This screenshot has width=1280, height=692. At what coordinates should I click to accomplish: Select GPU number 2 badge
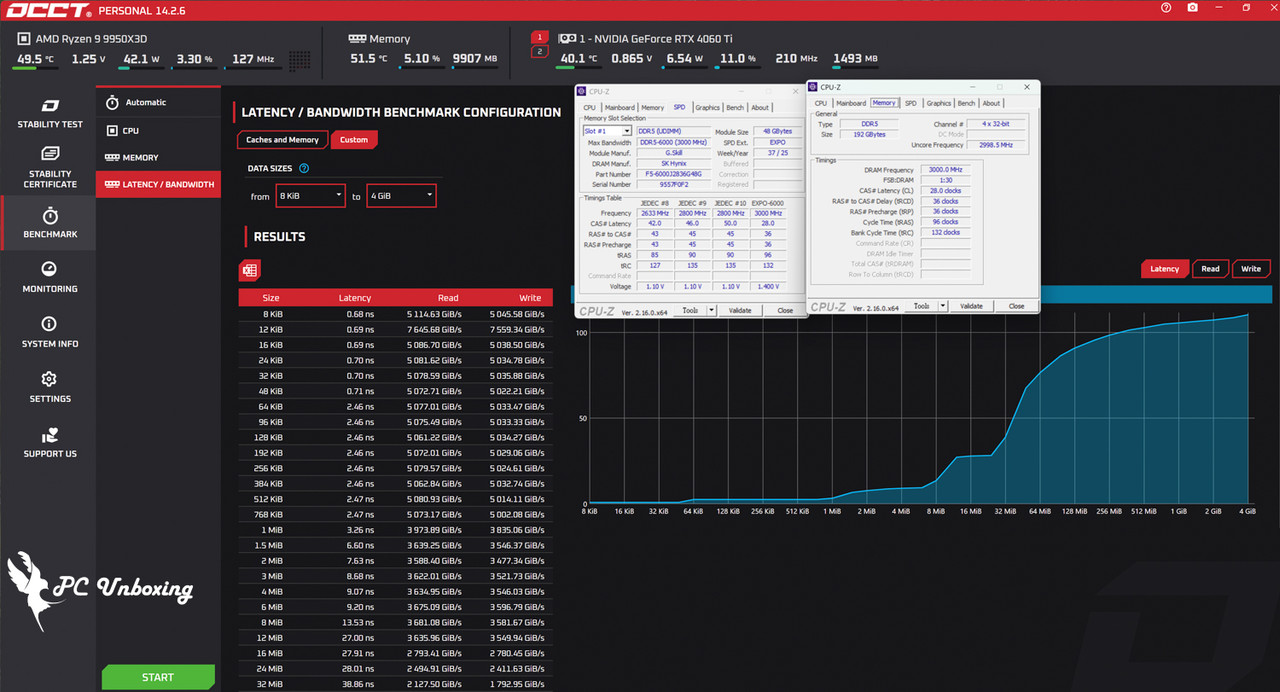coord(540,52)
